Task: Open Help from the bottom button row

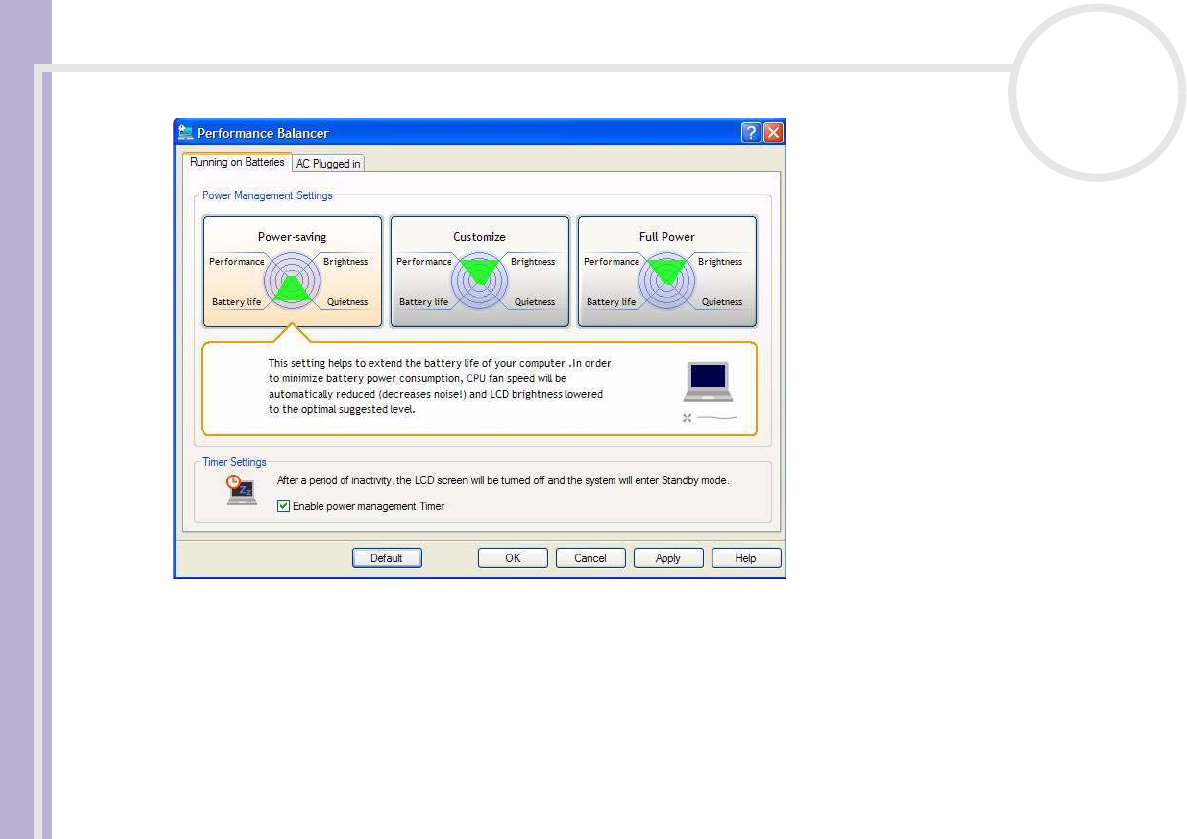Action: point(746,558)
